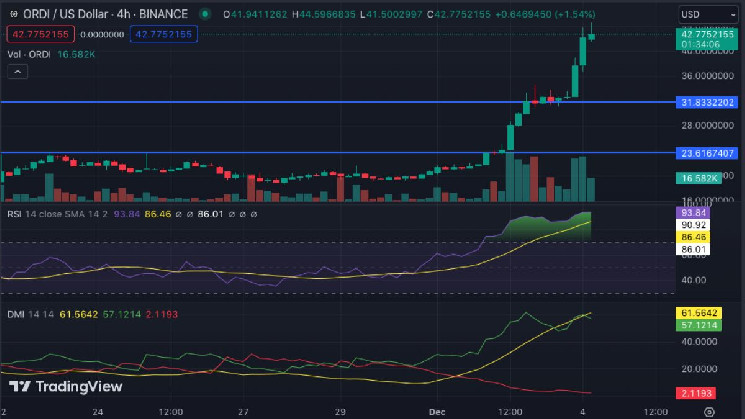Click the purple RSI value 93.84 axis label

click(x=693, y=212)
